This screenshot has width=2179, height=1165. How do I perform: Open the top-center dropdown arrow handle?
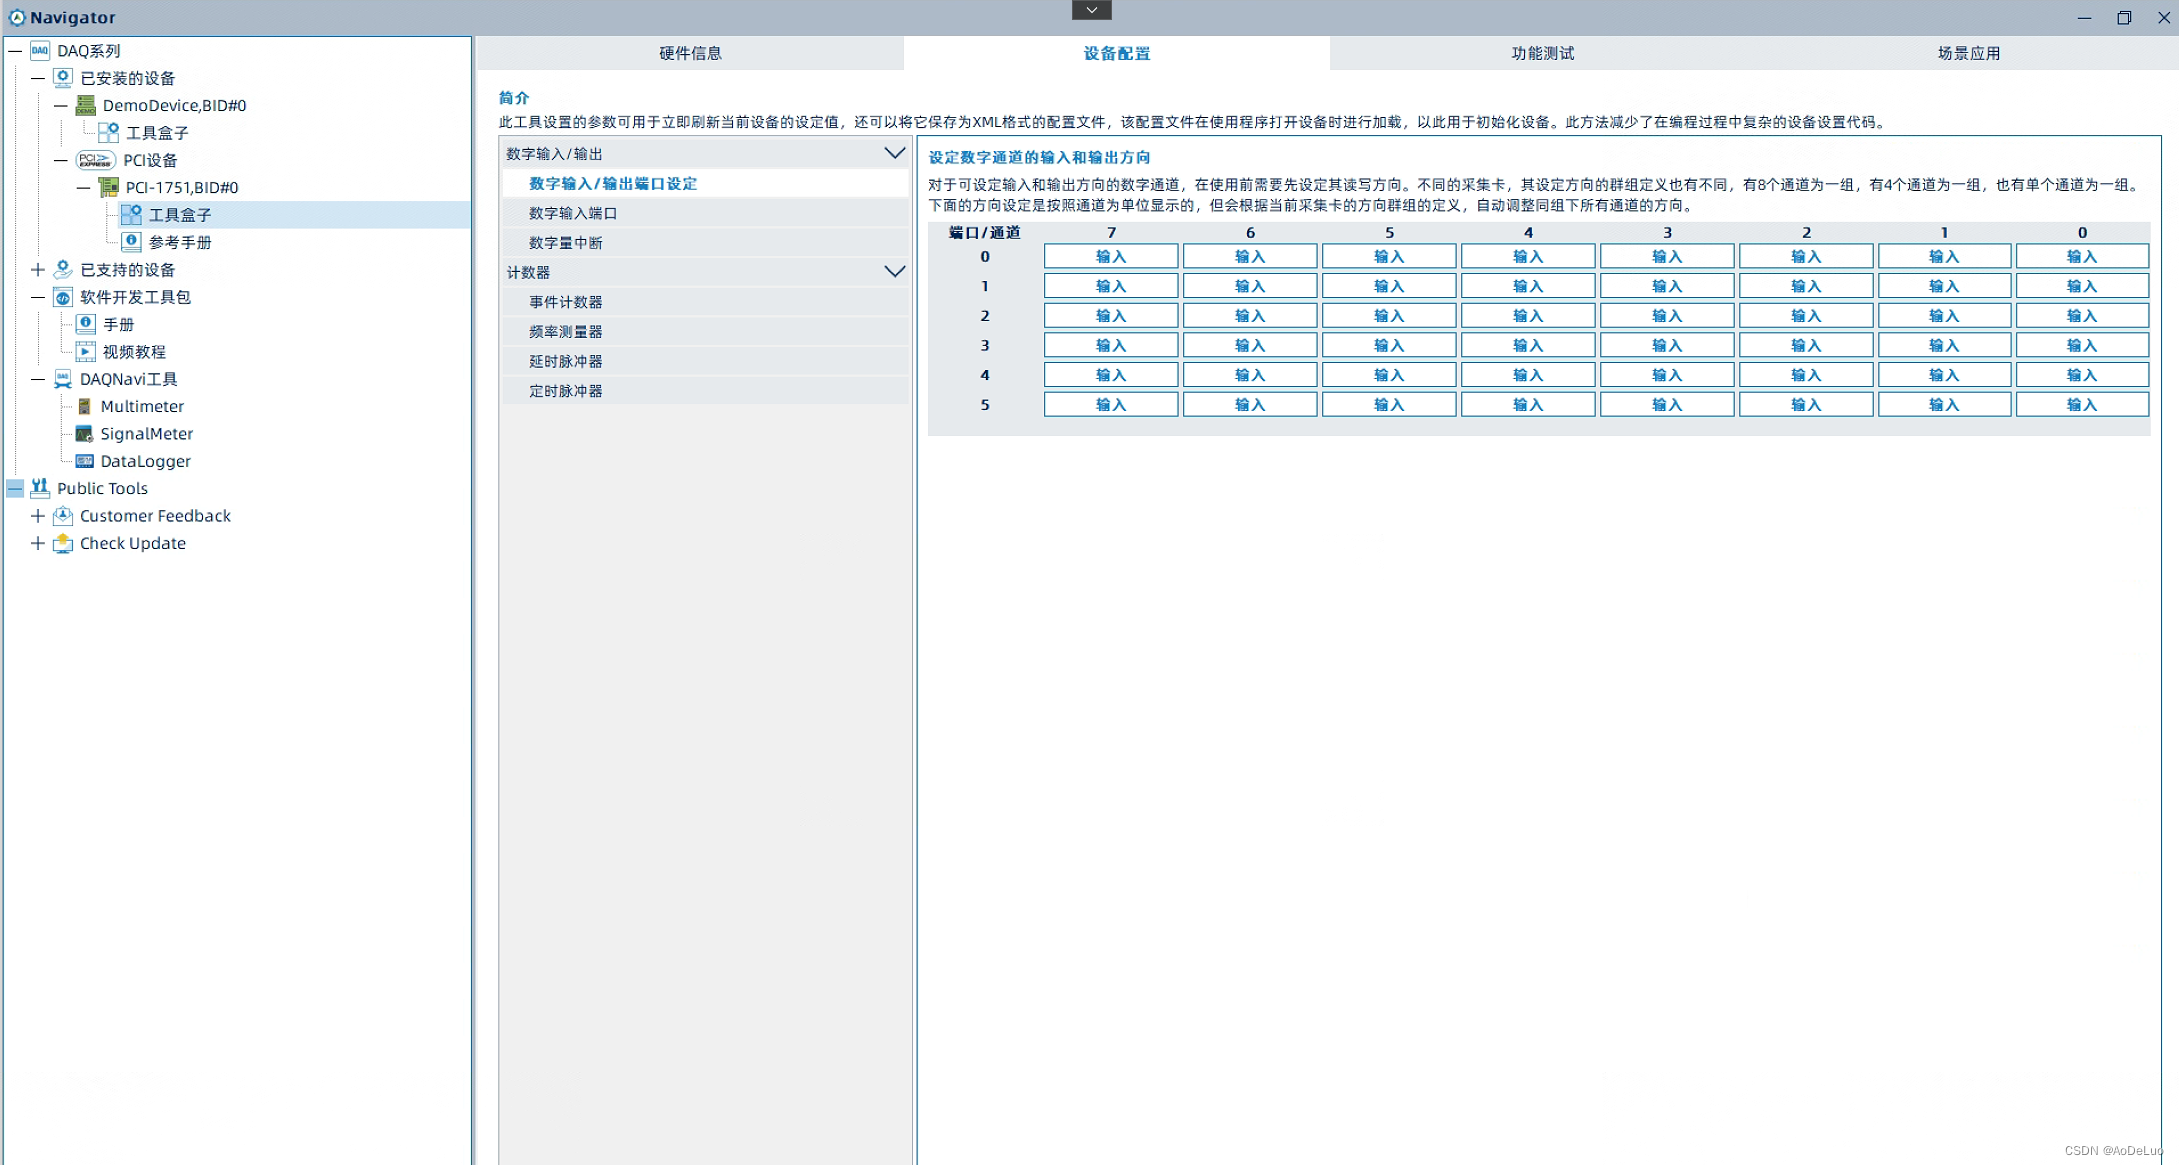click(x=1092, y=10)
